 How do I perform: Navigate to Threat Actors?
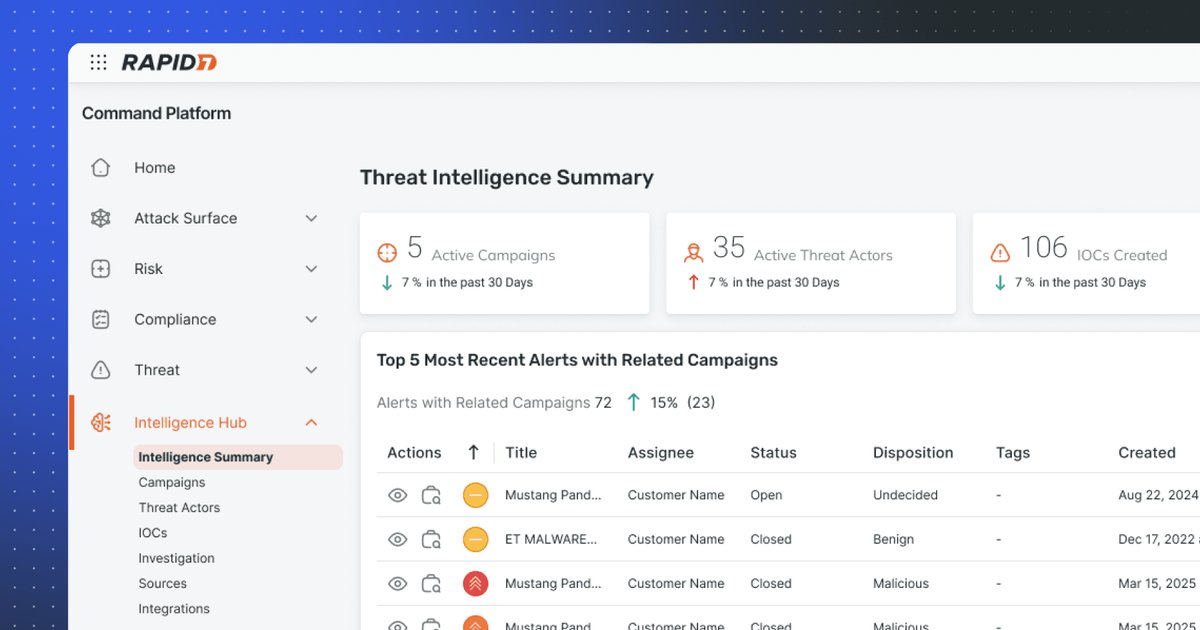click(179, 507)
